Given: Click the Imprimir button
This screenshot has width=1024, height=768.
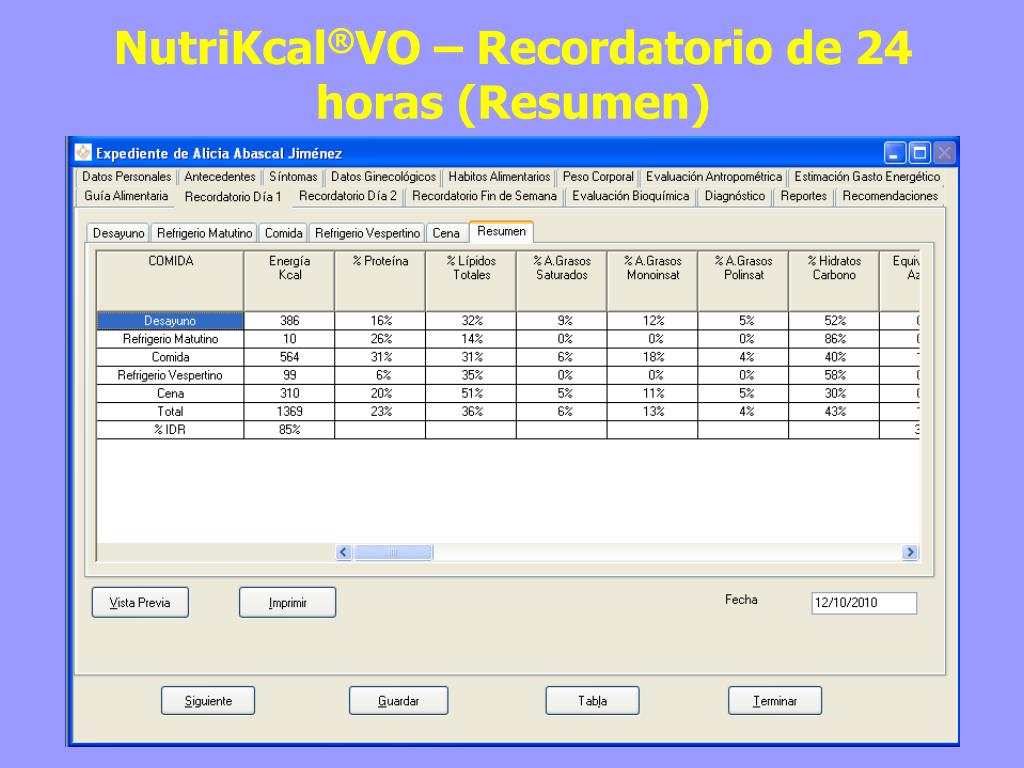Looking at the screenshot, I should click(x=287, y=602).
